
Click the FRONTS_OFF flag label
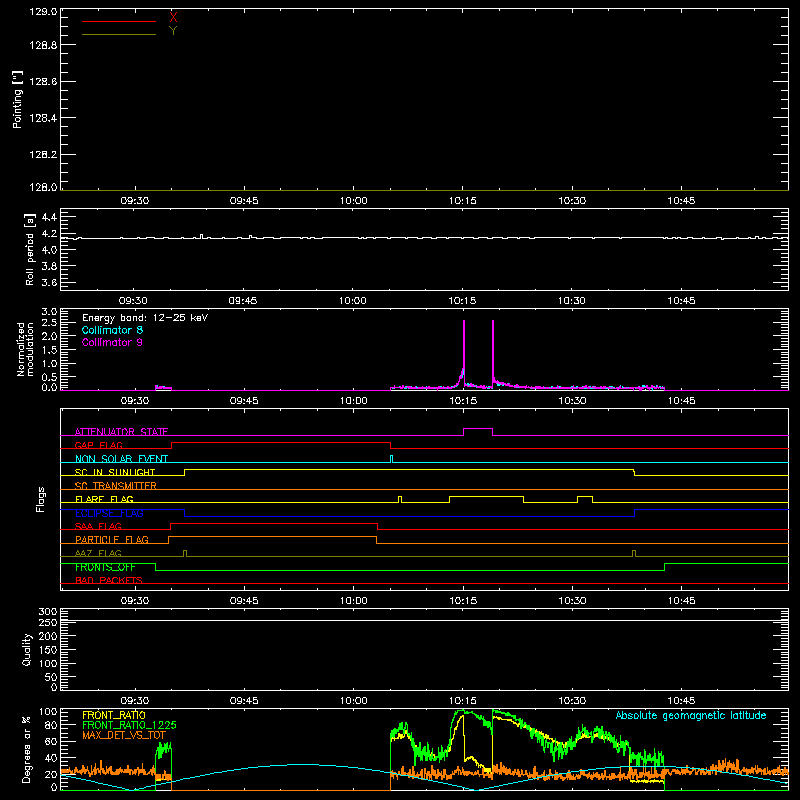click(105, 567)
